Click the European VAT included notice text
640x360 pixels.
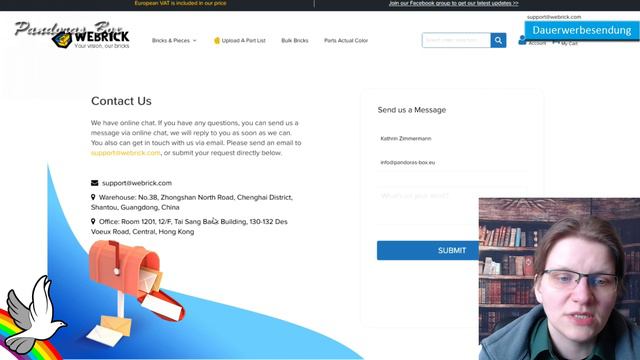pos(180,3)
